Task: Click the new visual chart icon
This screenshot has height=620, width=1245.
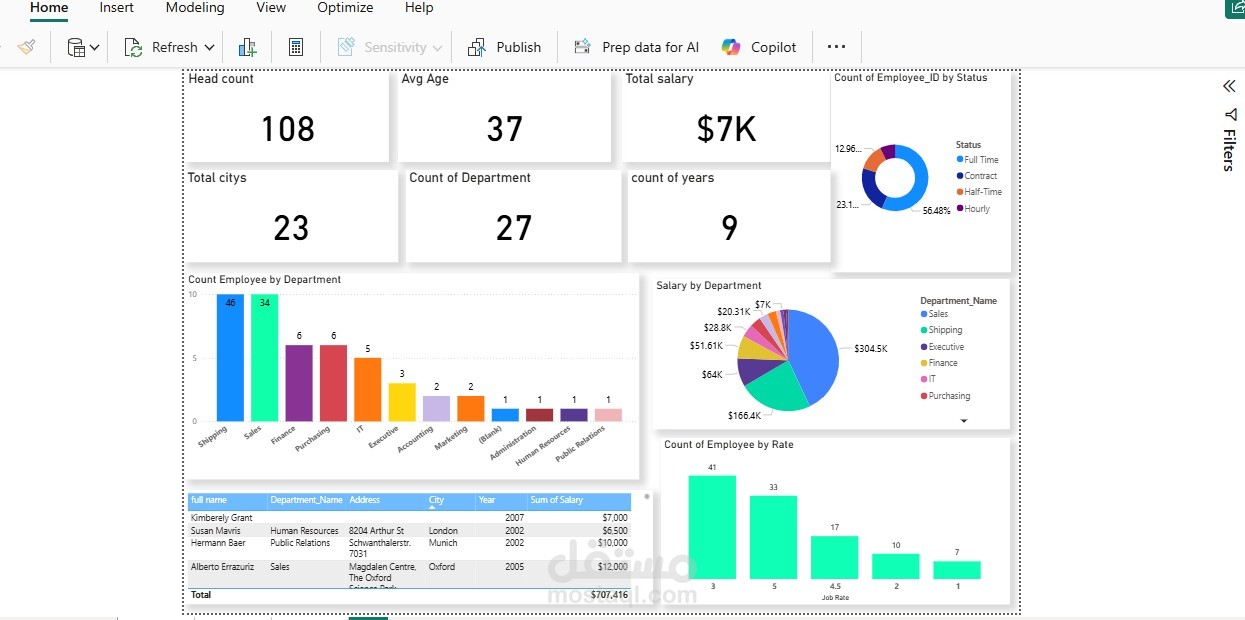Action: click(248, 47)
